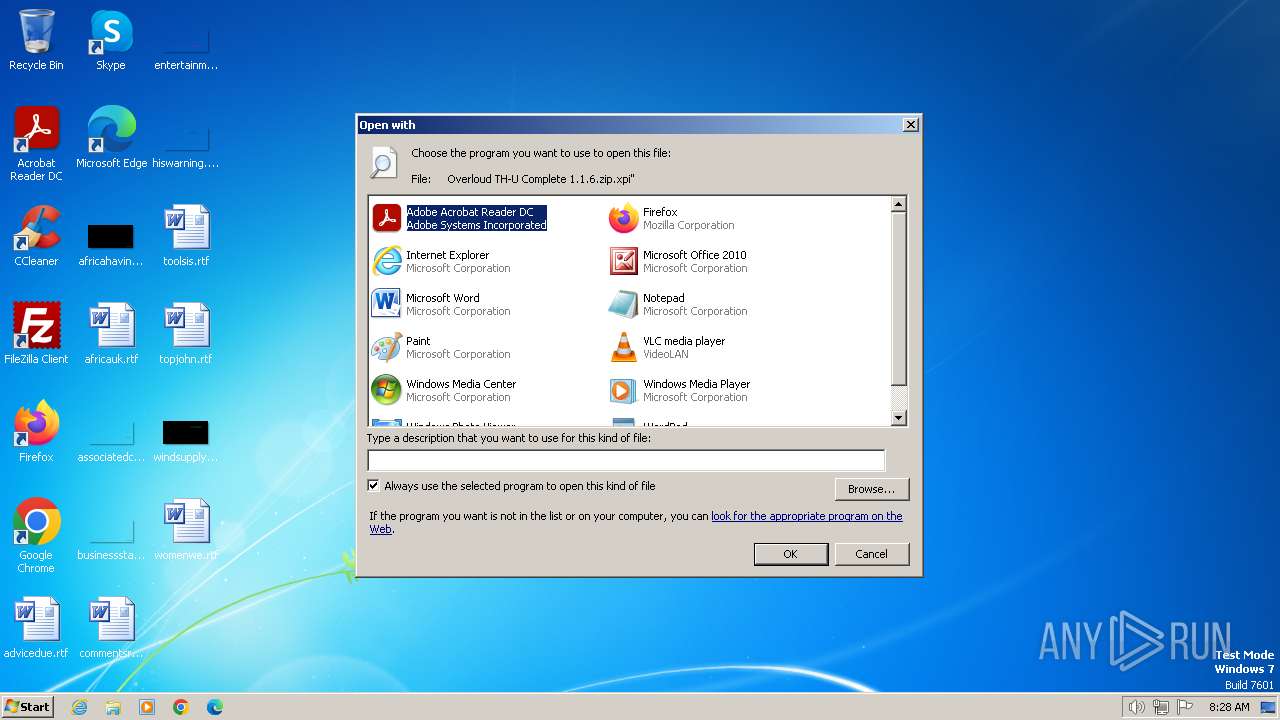The width and height of the screenshot is (1280, 720).
Task: Open Windows Media Player taskbar icon
Action: pos(147,707)
